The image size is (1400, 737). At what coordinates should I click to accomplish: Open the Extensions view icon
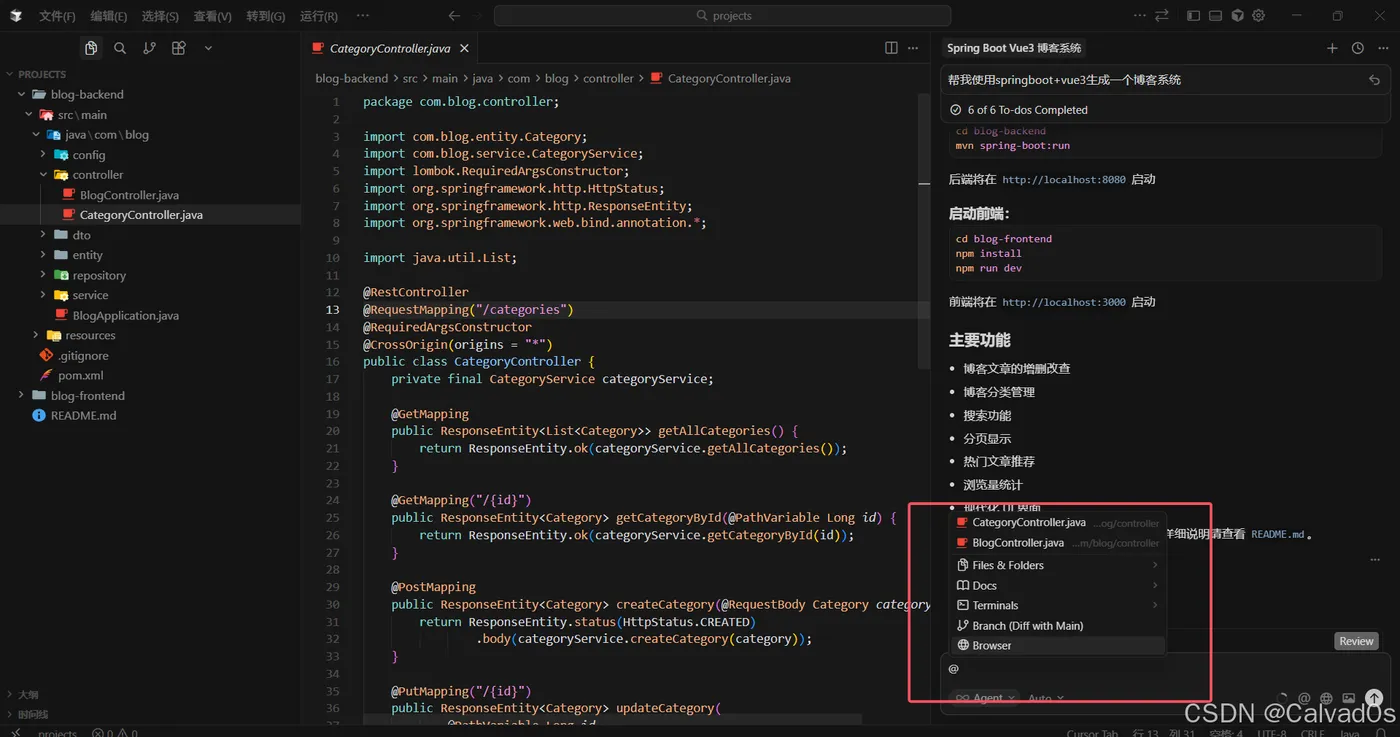pyautogui.click(x=179, y=48)
